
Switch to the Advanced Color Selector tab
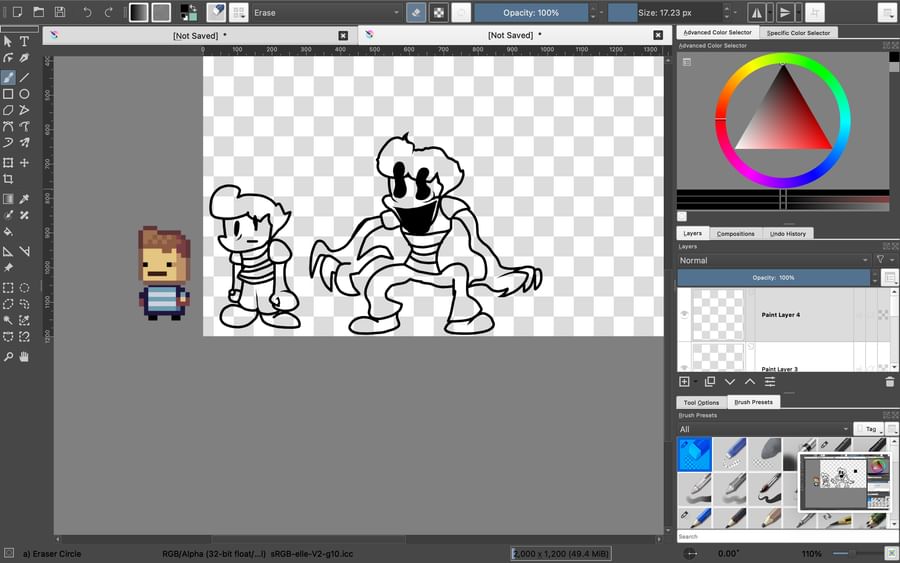point(717,33)
